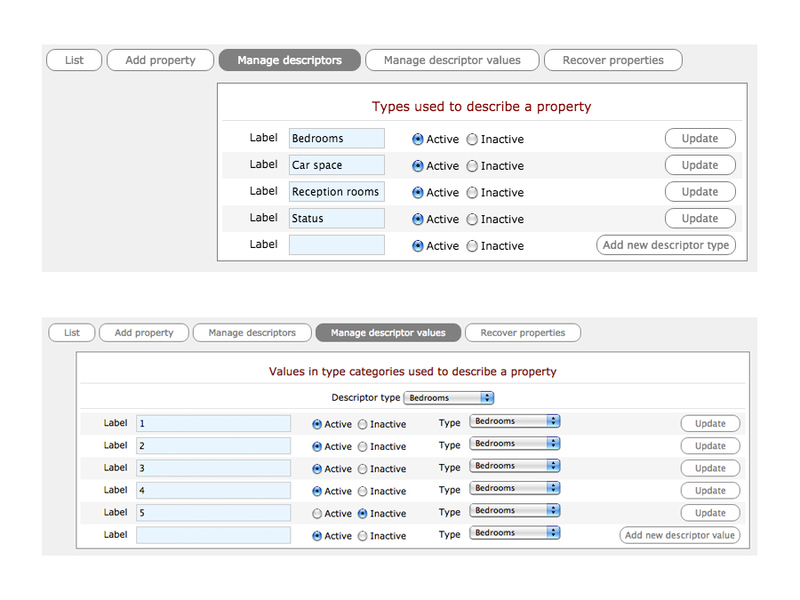Expand Type dropdown for value 2 row
This screenshot has width=800, height=600.
pos(514,444)
